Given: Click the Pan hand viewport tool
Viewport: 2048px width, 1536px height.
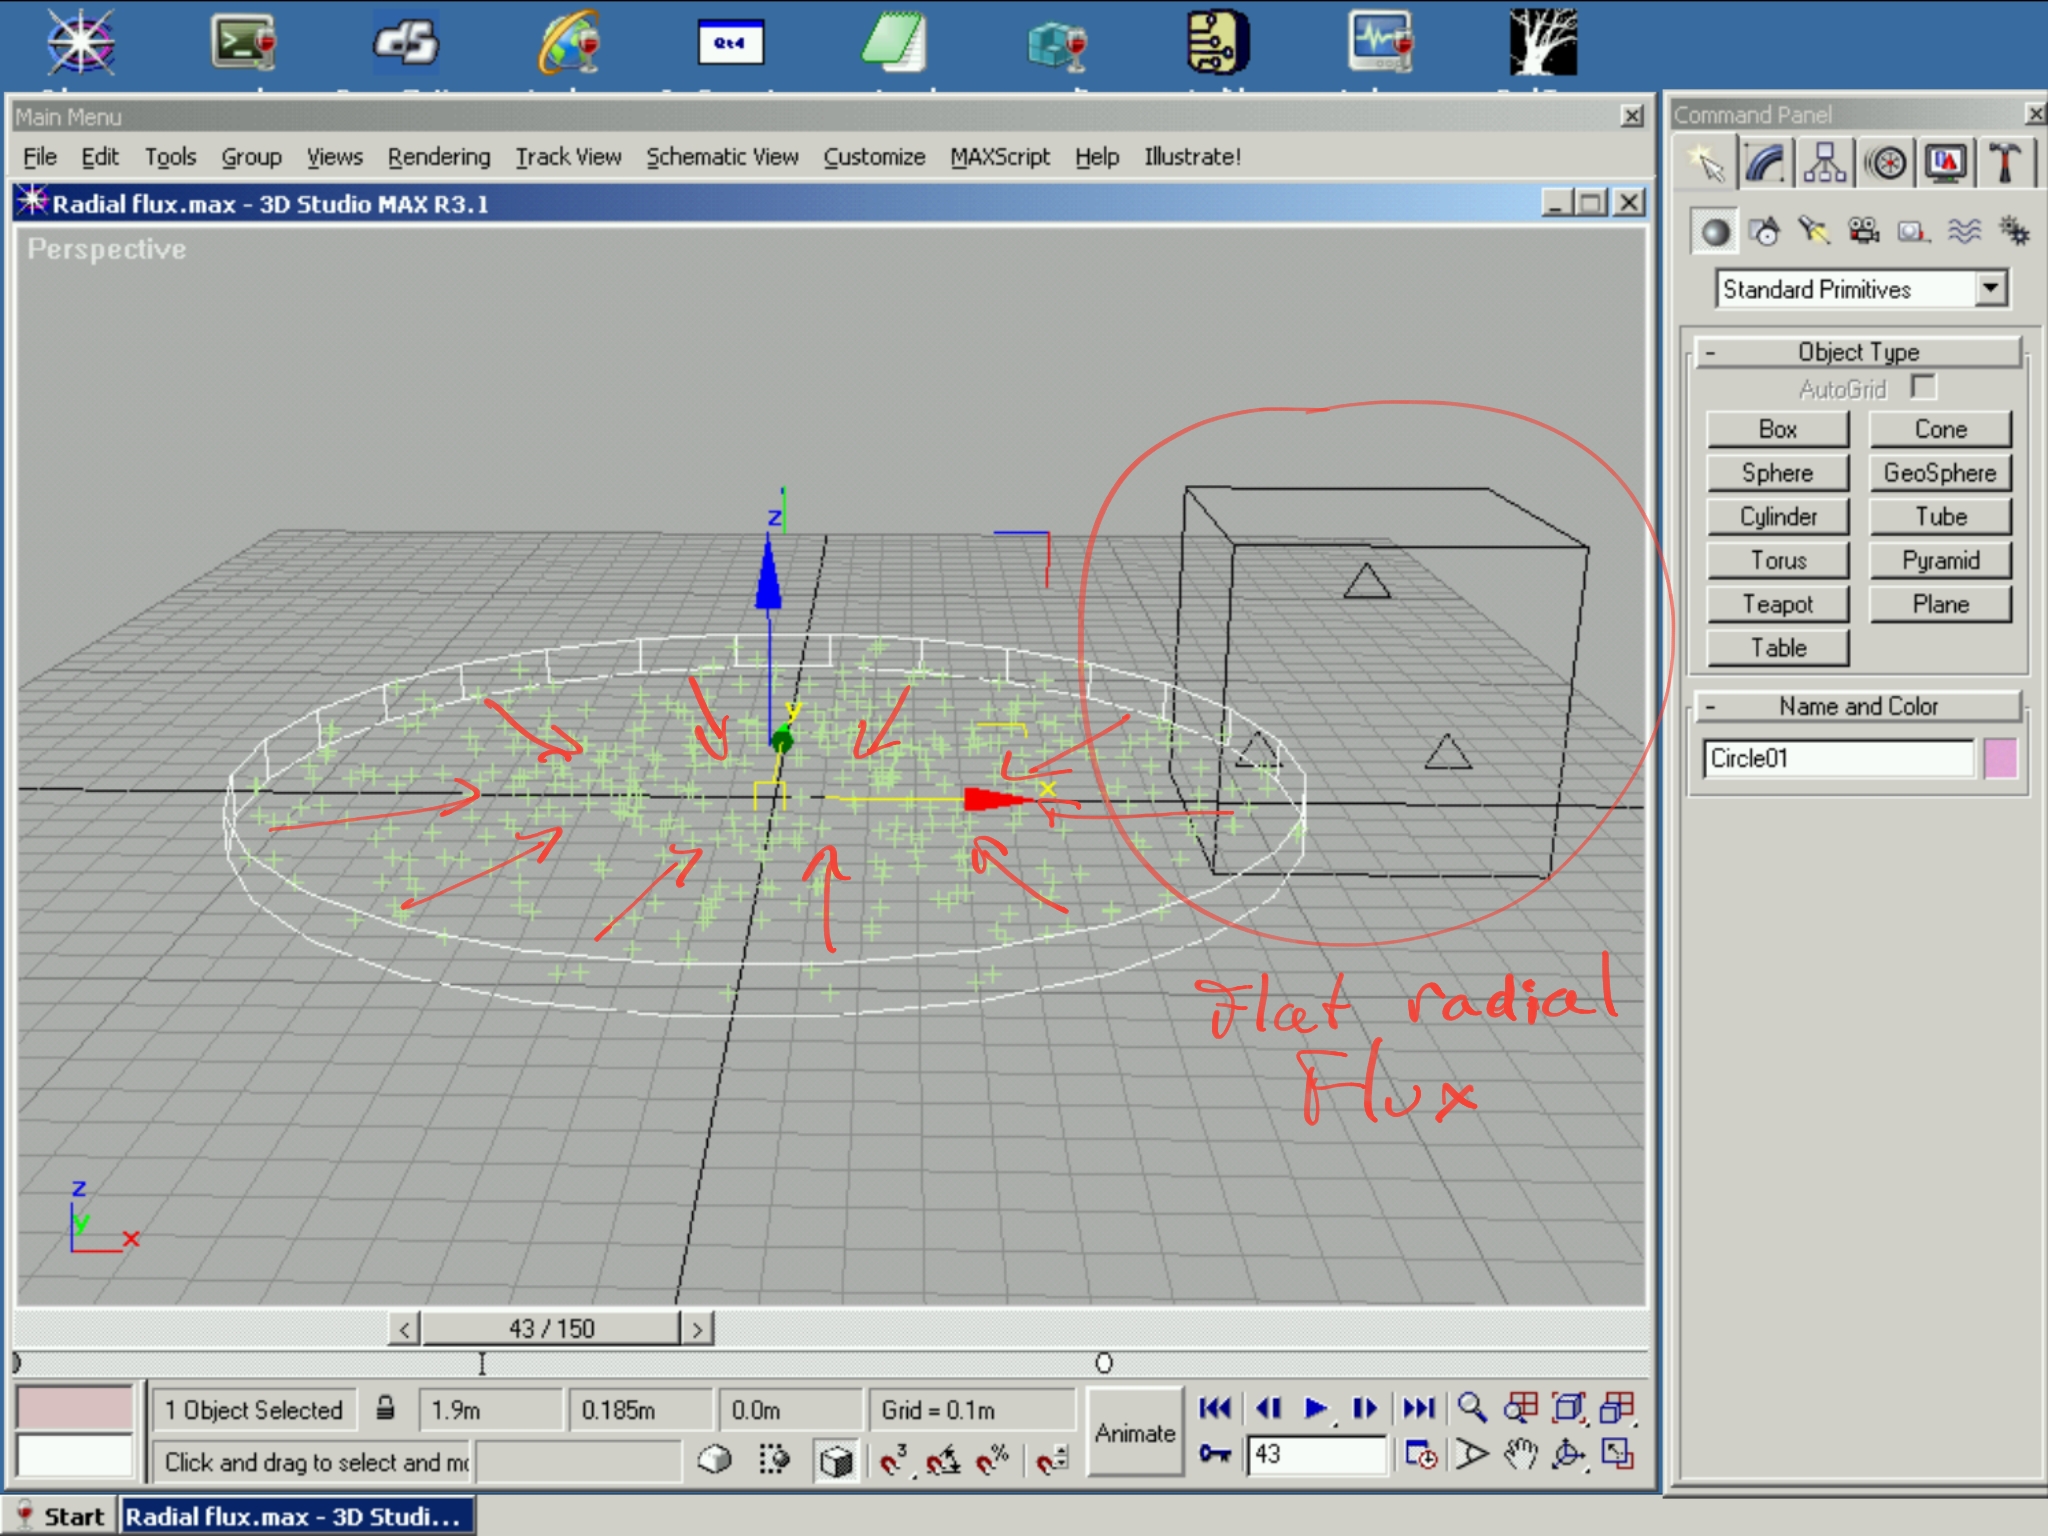Looking at the screenshot, I should [x=1520, y=1454].
